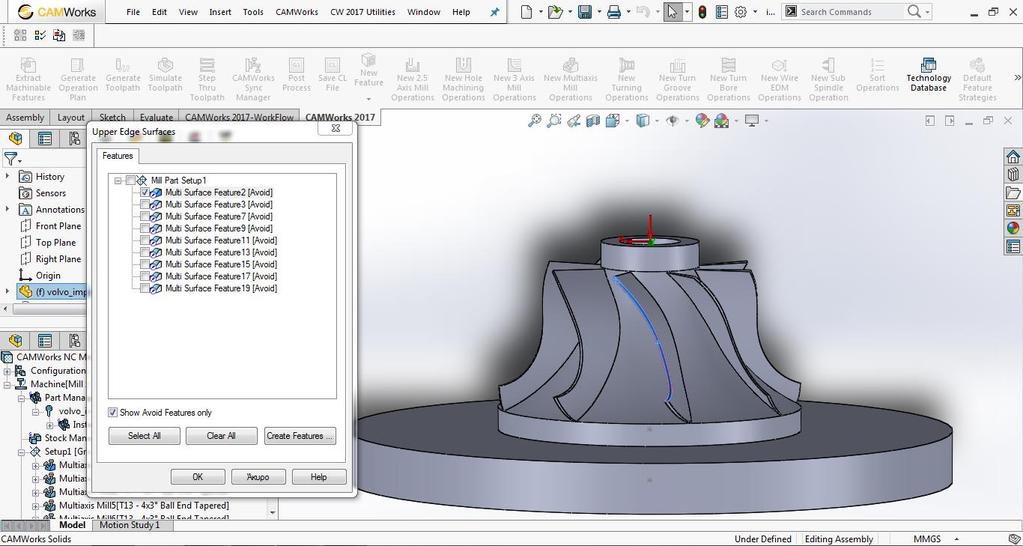Viewport: 1023px width, 546px height.
Task: Open the dropdown arrow next to Save
Action: pyautogui.click(x=599, y=12)
